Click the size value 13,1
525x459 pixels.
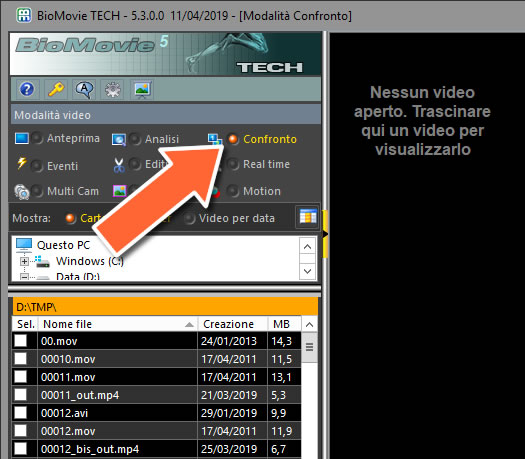[x=281, y=377]
